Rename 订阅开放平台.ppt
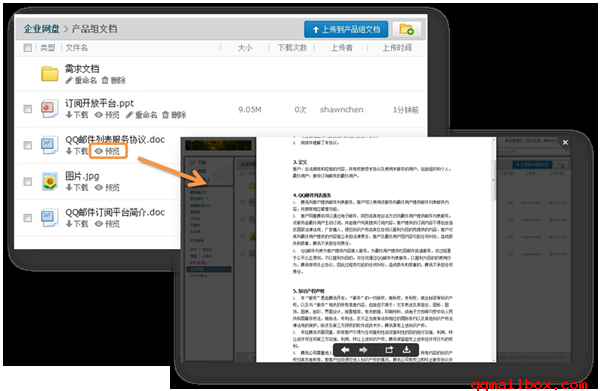 coord(142,115)
